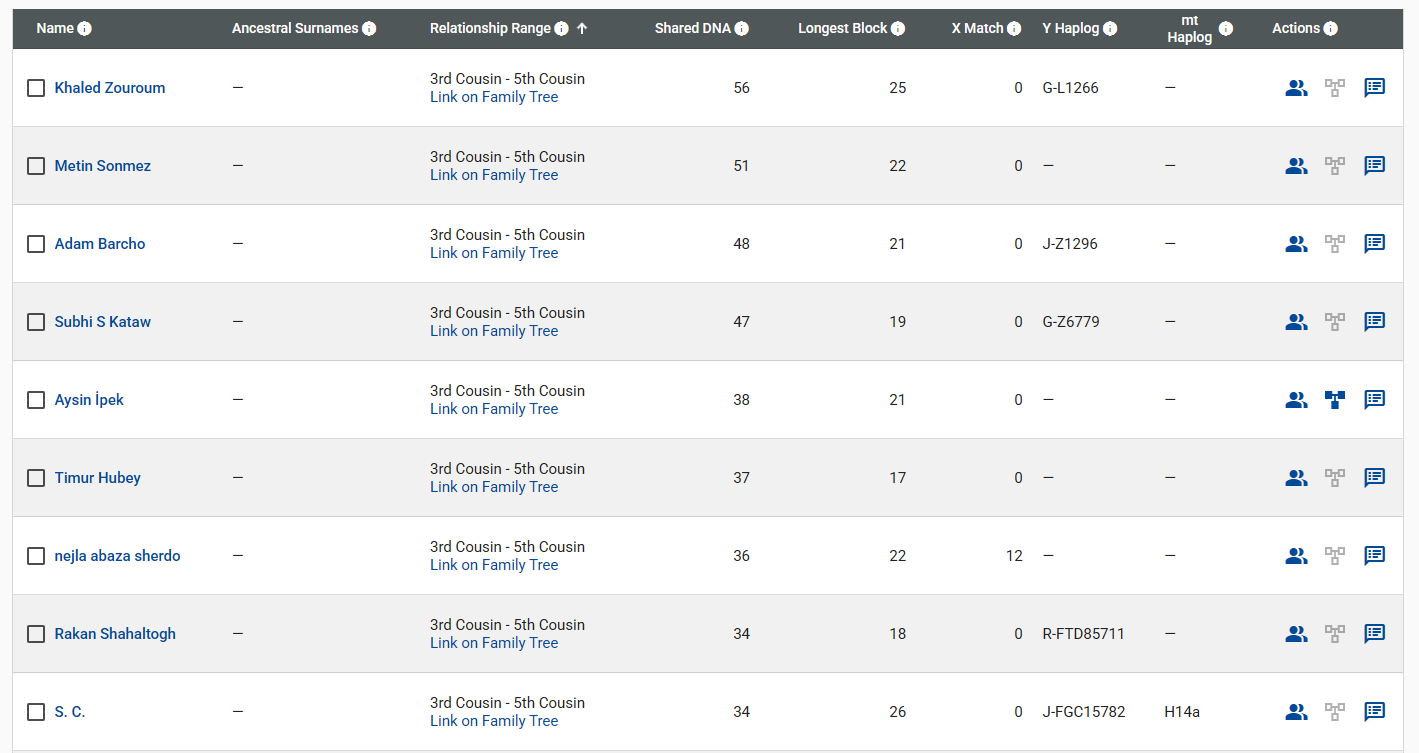Click info icon beside X Match header
Viewport: 1419px width, 753px height.
tap(1014, 29)
